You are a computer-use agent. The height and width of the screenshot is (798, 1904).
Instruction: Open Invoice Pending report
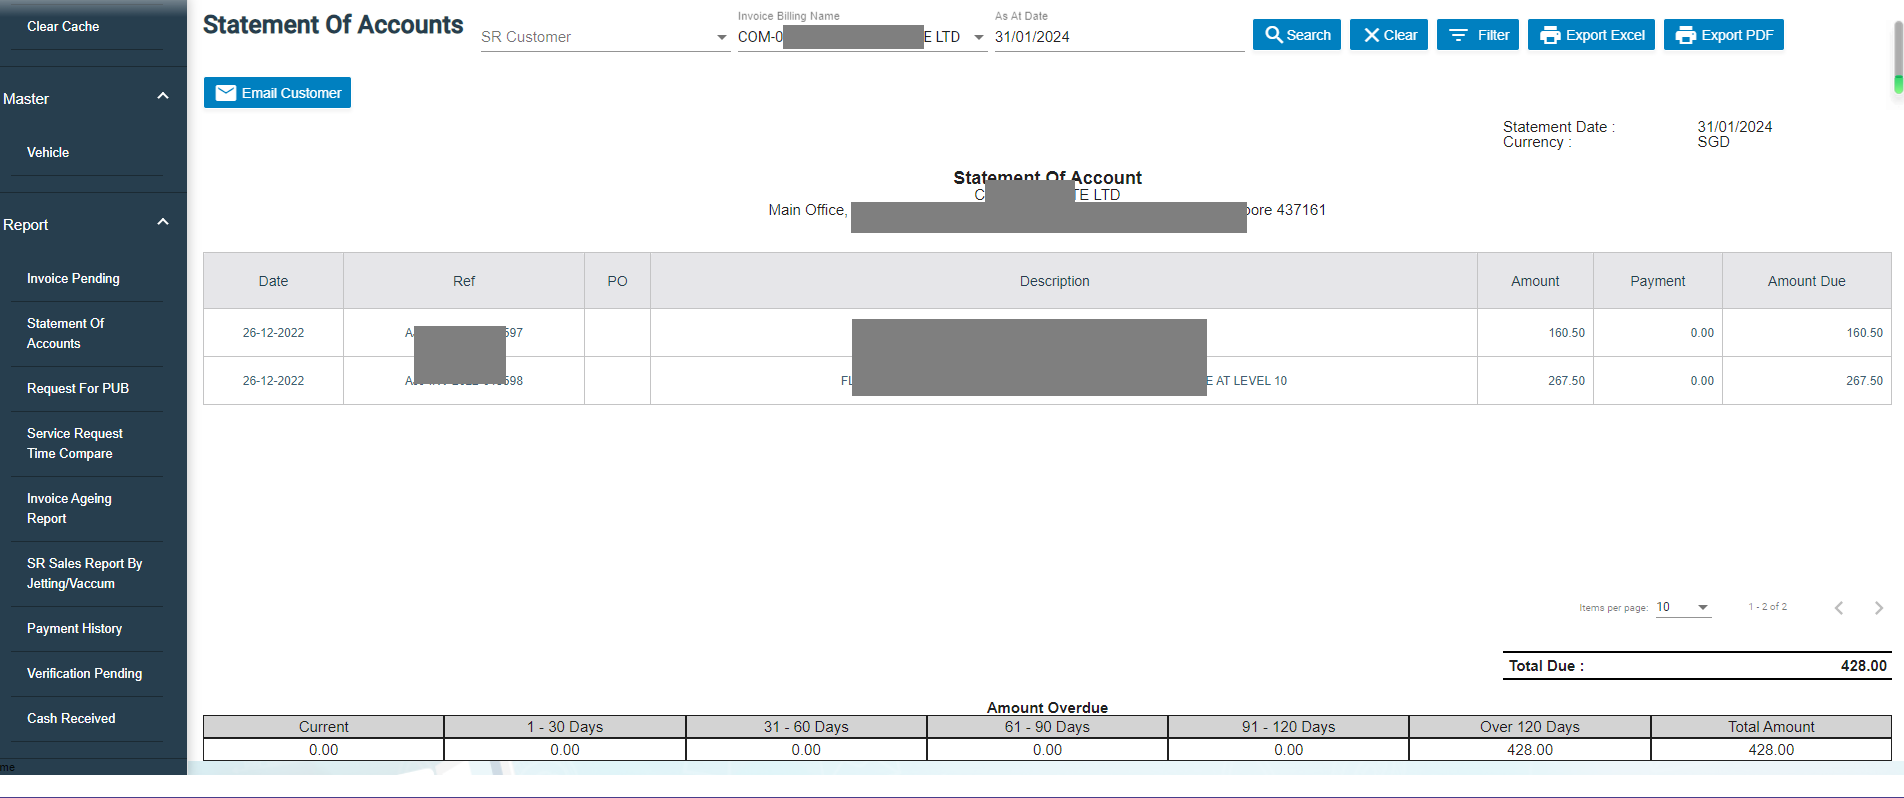click(x=73, y=279)
